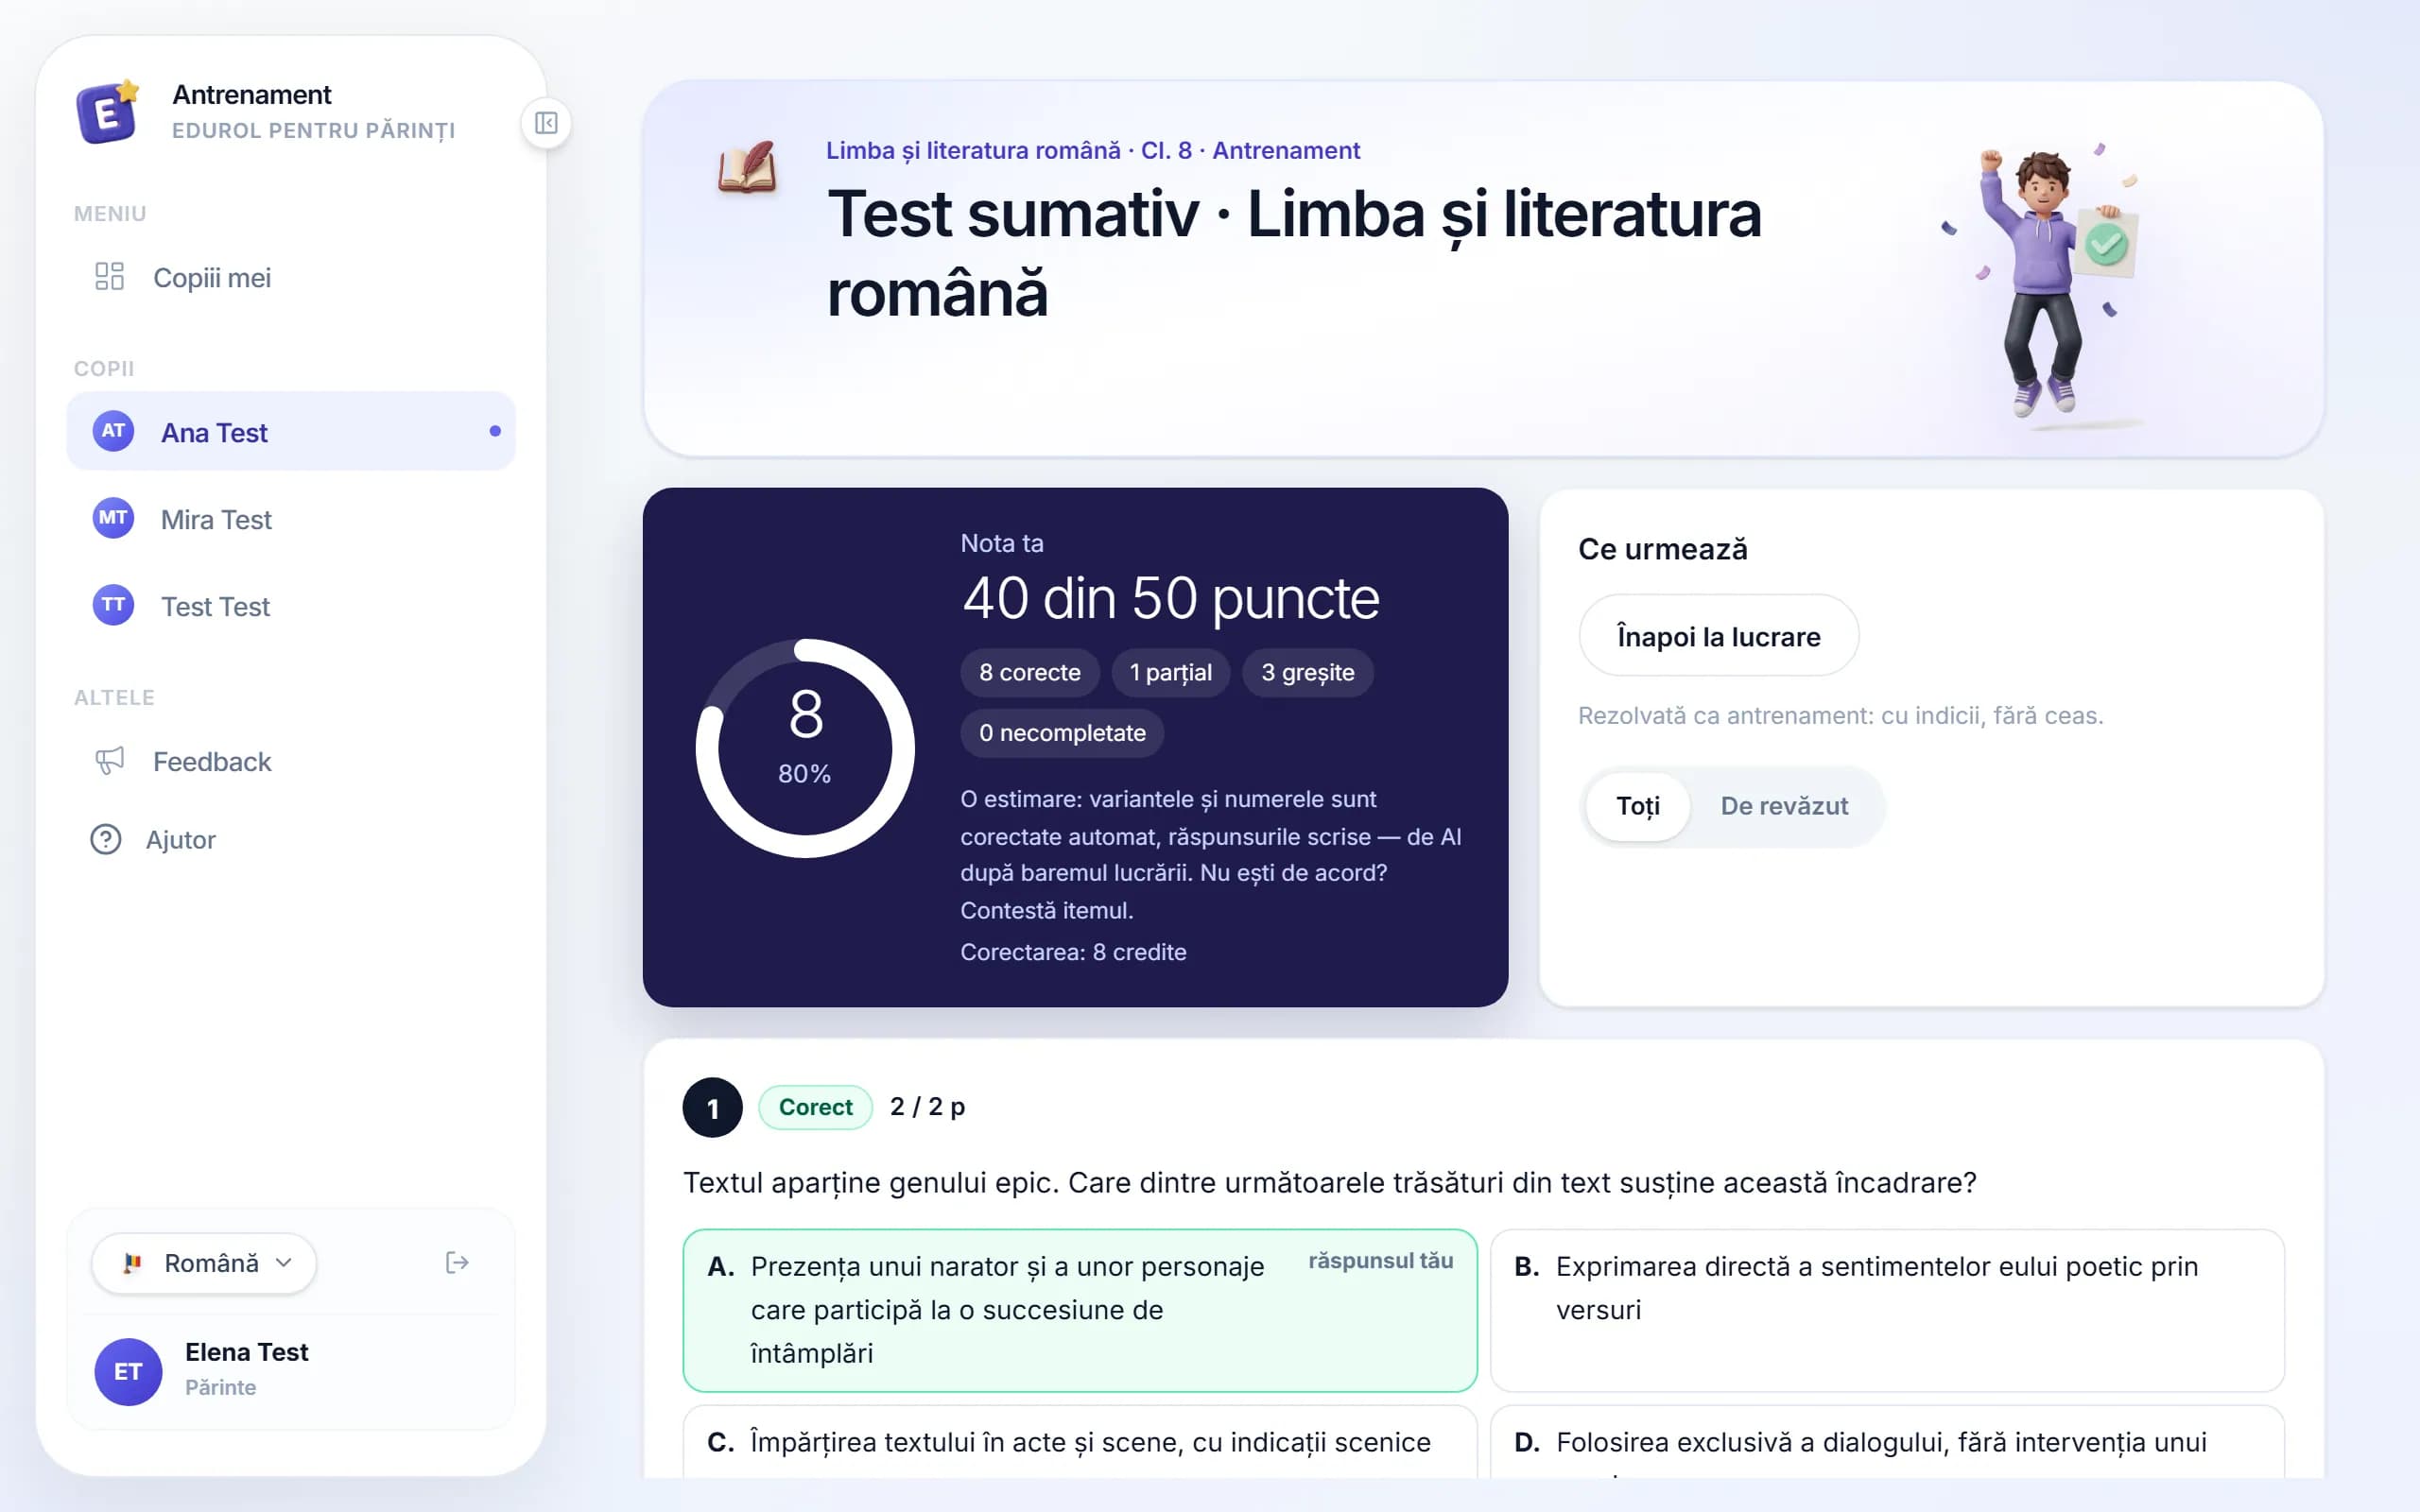Click the MT avatar badge
Image resolution: width=2420 pixels, height=1512 pixels.
[x=113, y=518]
